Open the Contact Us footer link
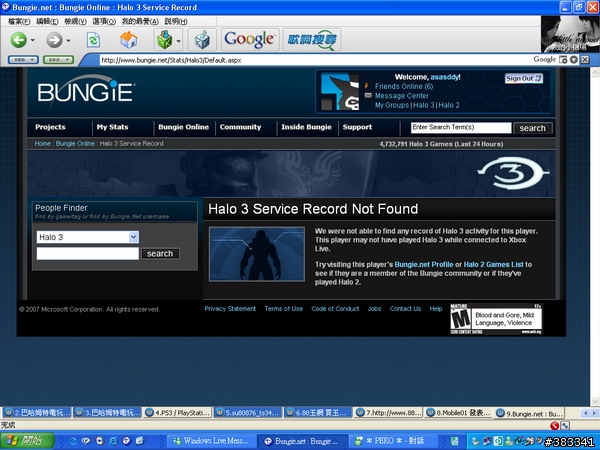Screen dimensions: 600x450 pos(405,309)
